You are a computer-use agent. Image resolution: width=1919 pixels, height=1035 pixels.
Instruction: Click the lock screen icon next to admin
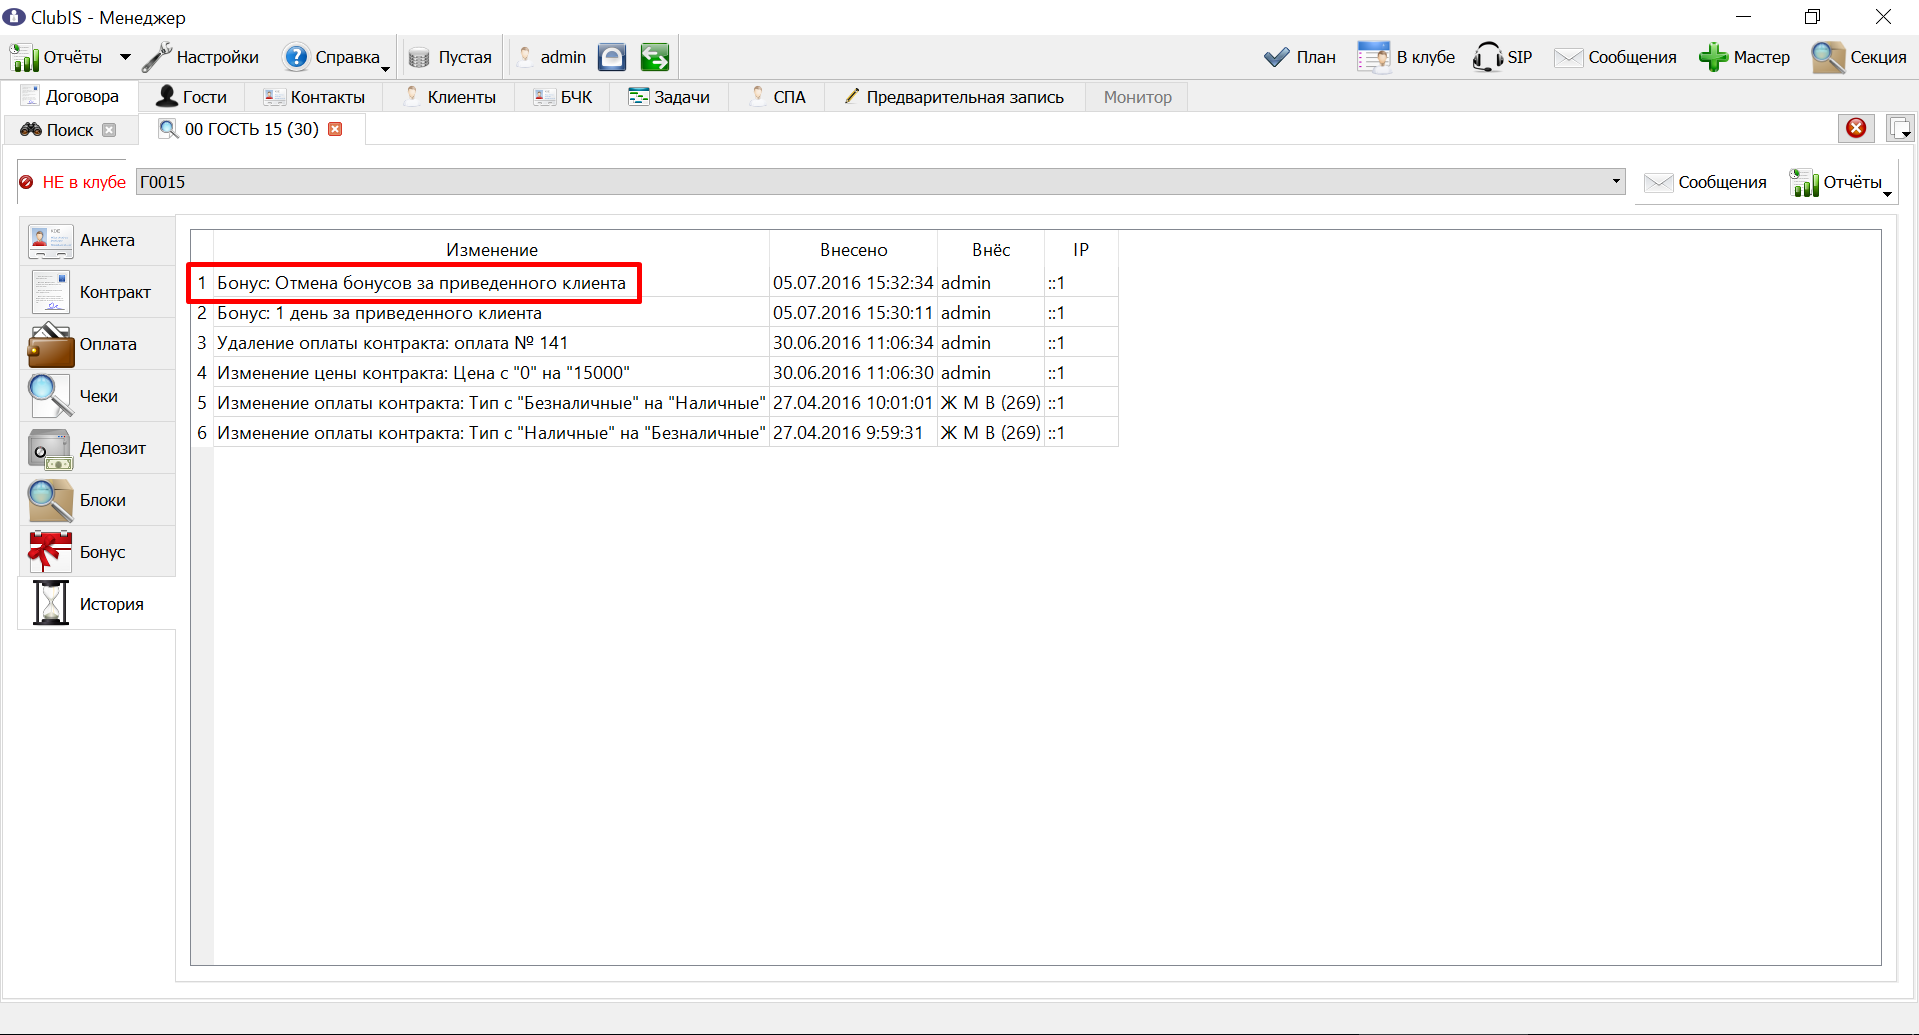click(612, 57)
